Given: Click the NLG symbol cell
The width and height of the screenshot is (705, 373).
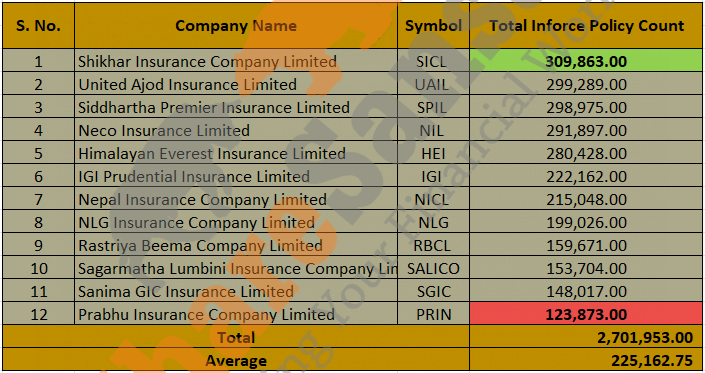Looking at the screenshot, I should (x=433, y=222).
